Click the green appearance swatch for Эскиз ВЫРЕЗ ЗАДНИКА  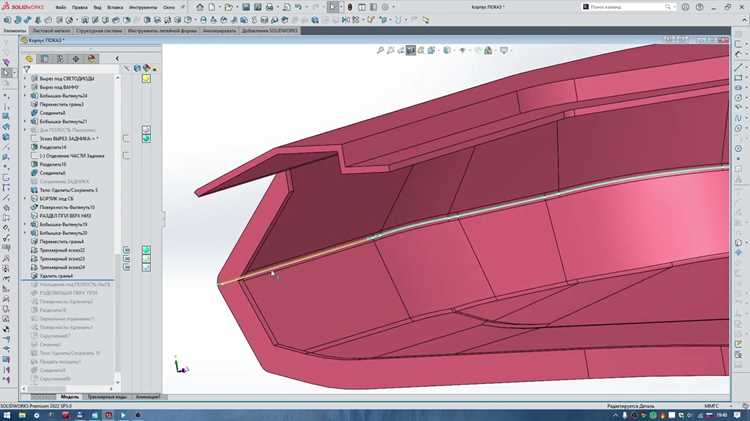146,139
